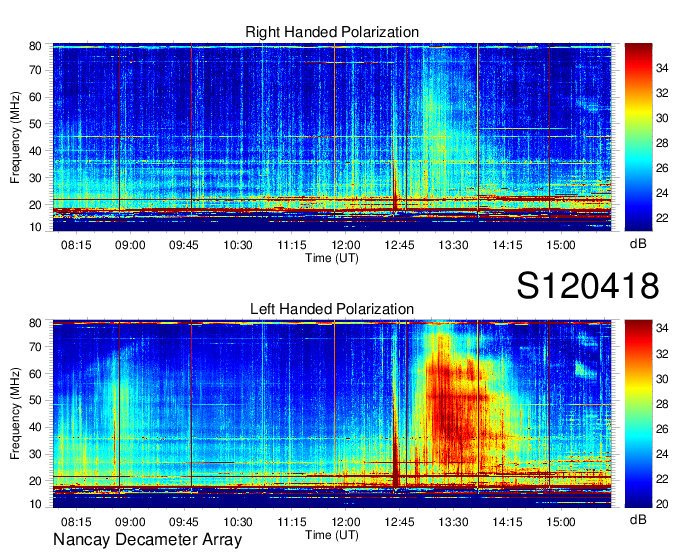Click 09:45 tick of the right-handed plot
Viewport: 680px width, 552px height.
tap(184, 245)
